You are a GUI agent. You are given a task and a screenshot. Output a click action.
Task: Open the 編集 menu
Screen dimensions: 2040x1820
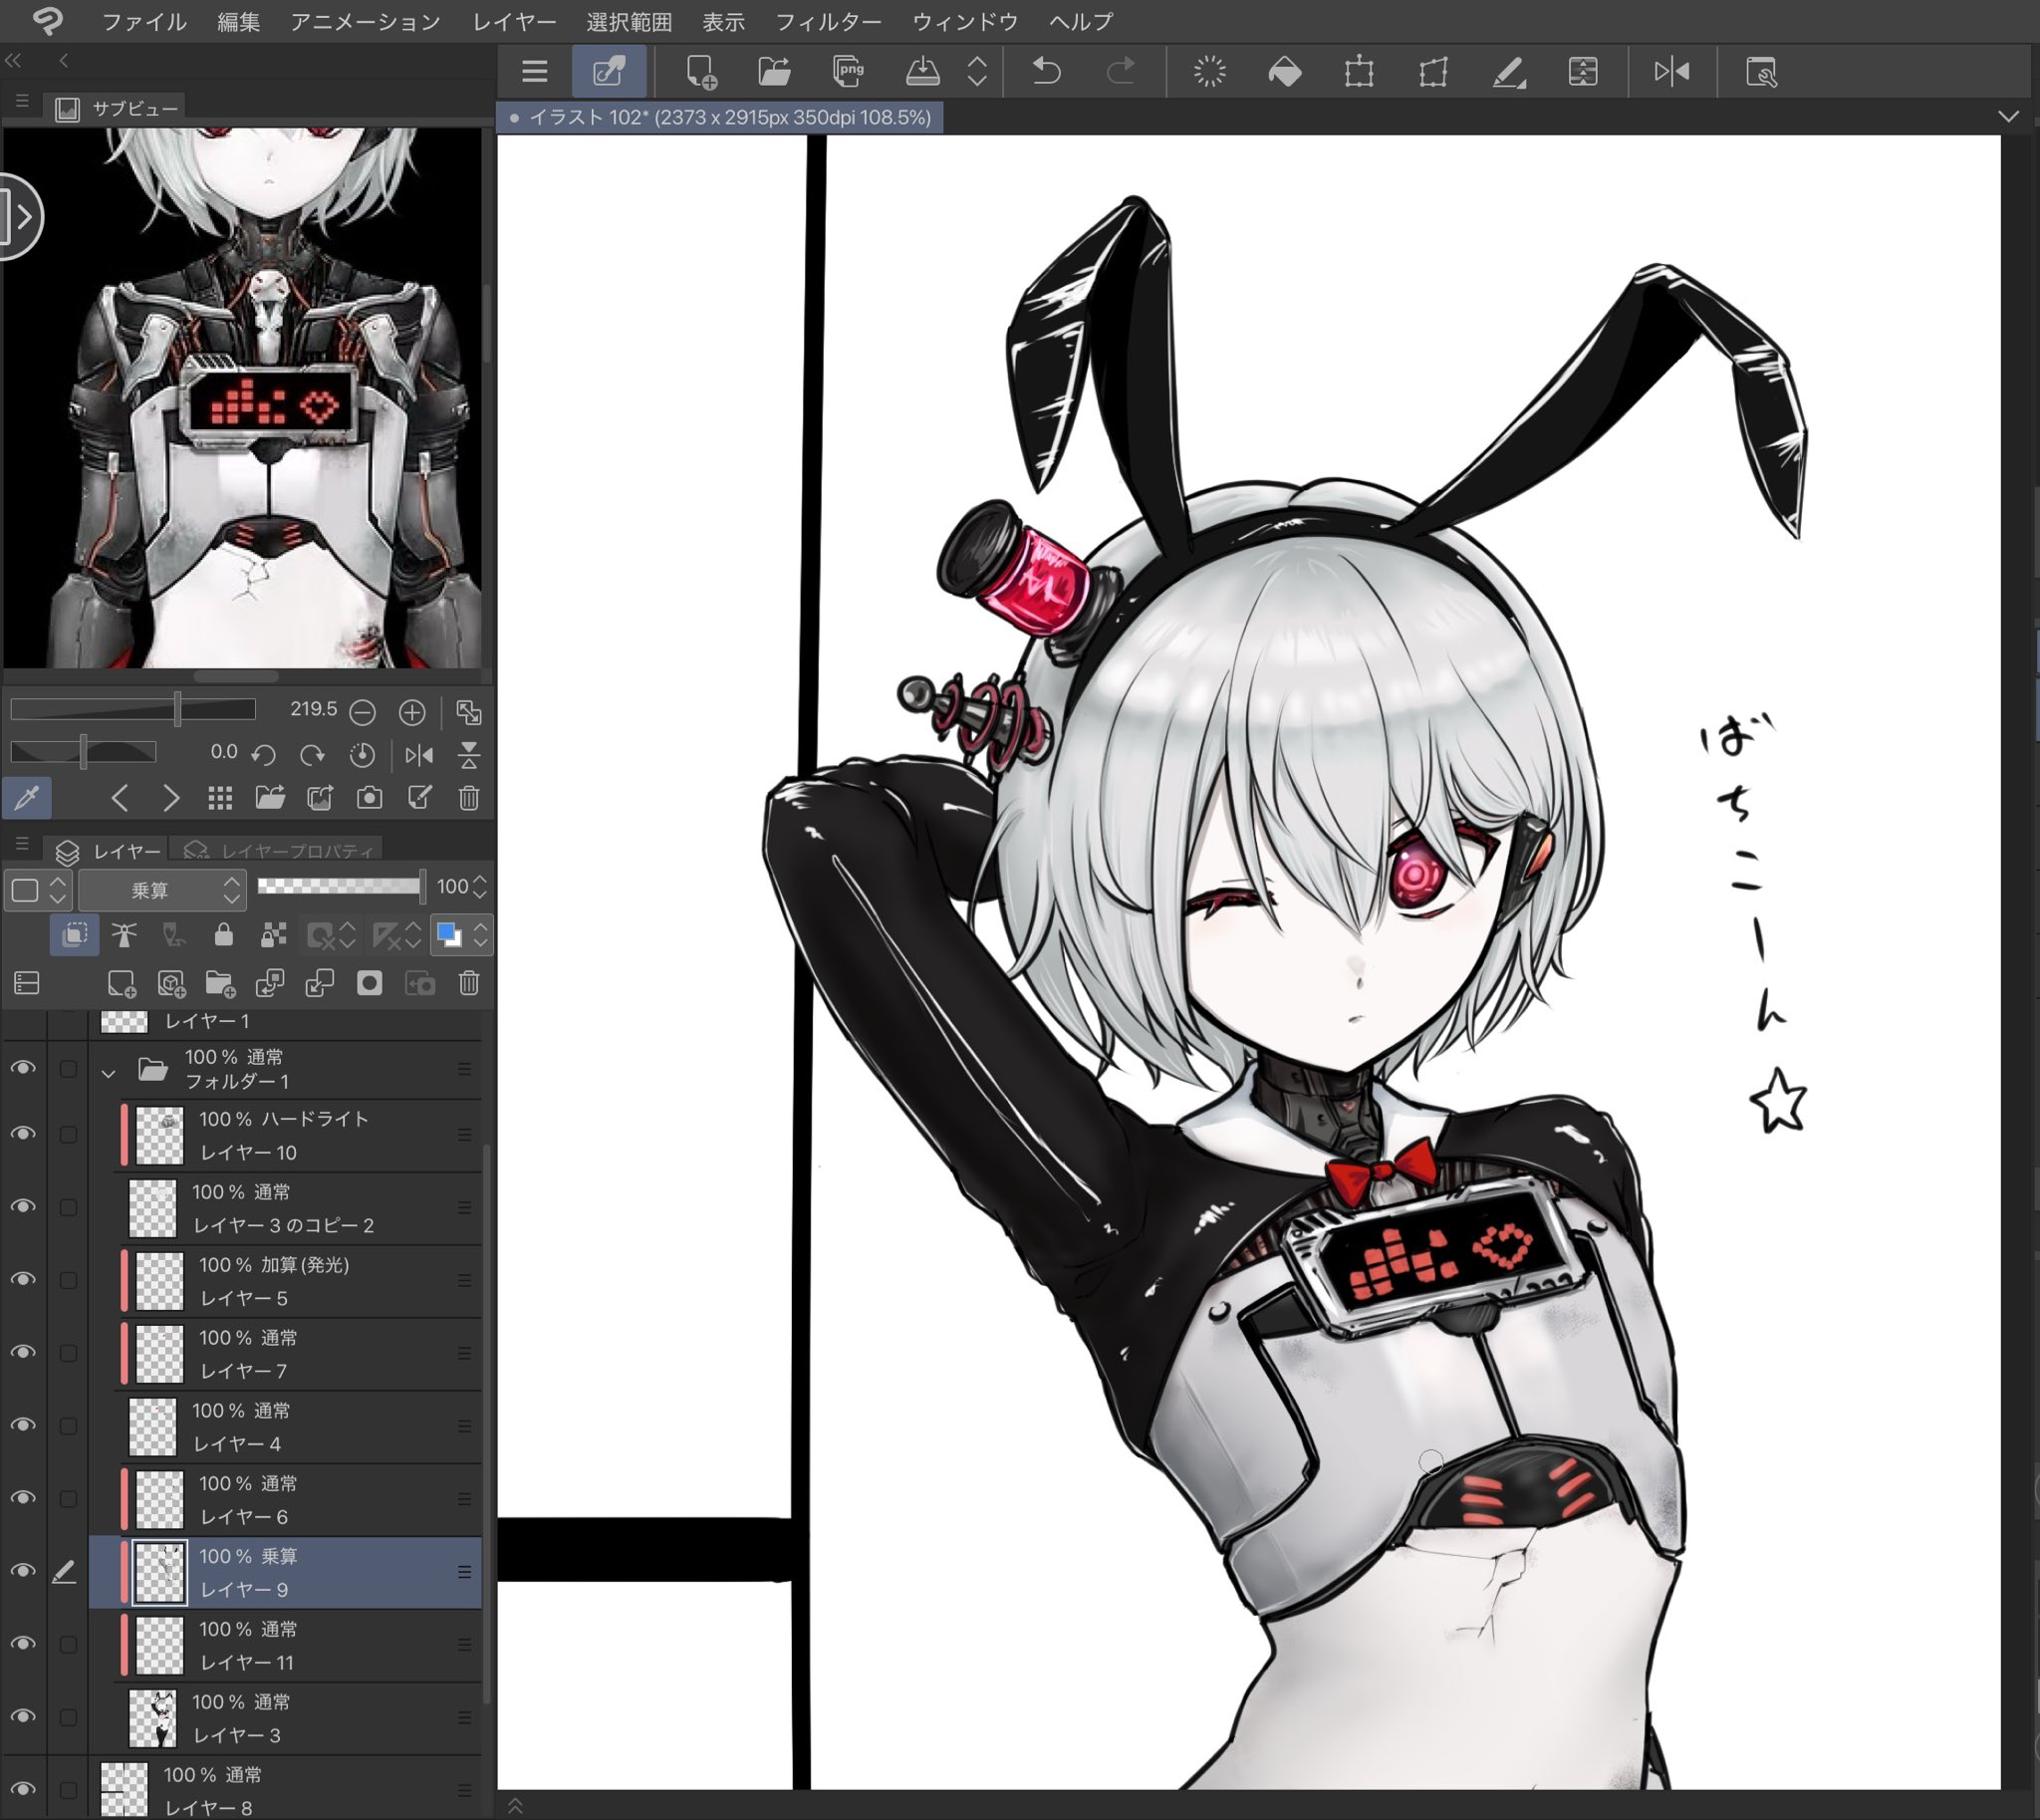tap(238, 21)
